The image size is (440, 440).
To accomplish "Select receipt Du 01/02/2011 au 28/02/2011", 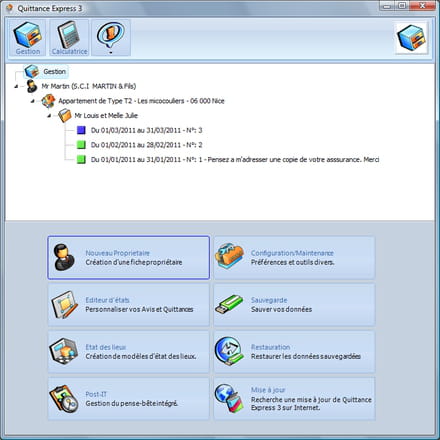I will tap(146, 145).
